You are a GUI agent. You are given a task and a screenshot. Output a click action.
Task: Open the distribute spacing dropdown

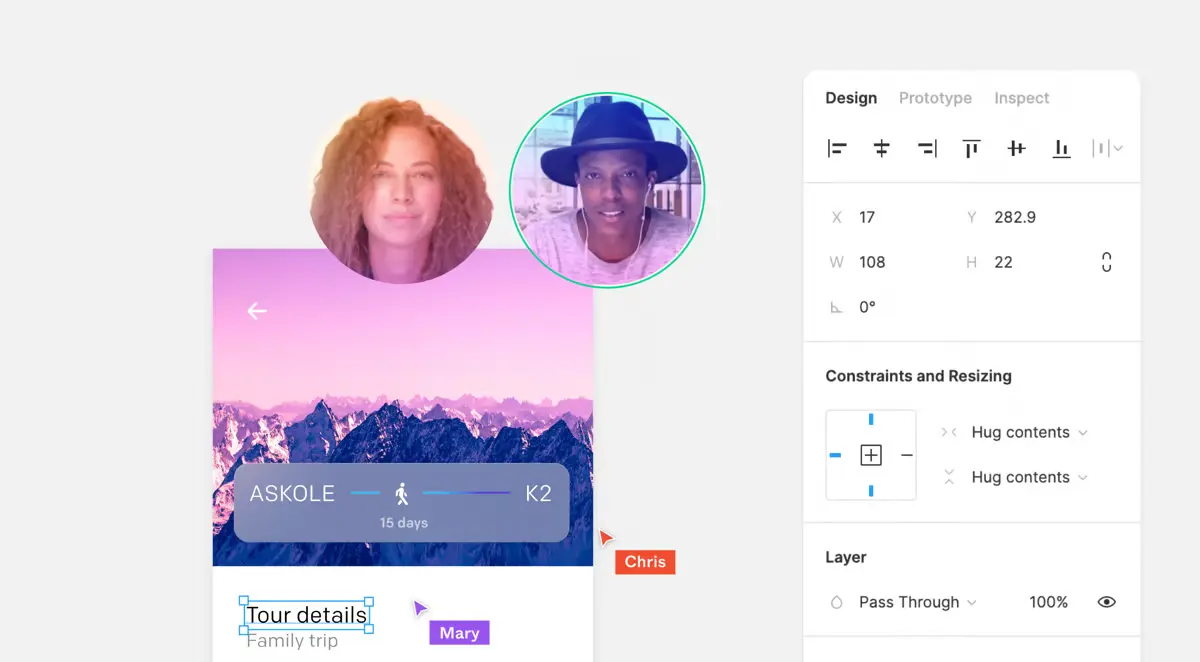coord(1107,149)
